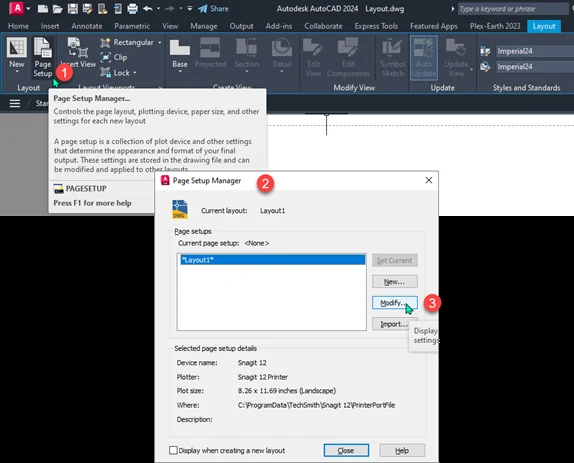574x463 pixels.
Task: Open the Manage ribbon tab
Action: [x=204, y=26]
